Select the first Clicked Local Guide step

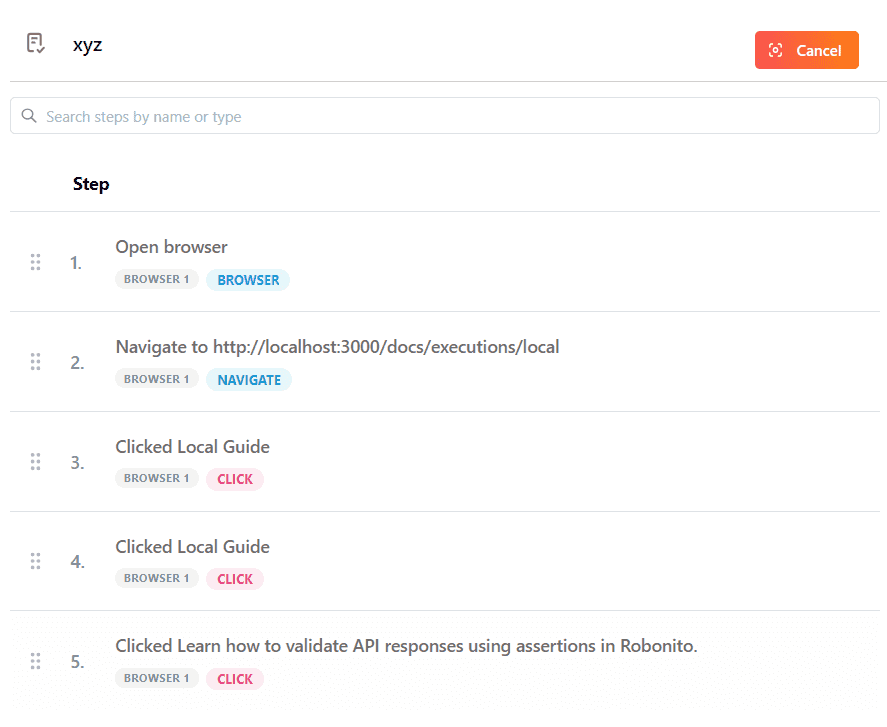click(x=192, y=447)
